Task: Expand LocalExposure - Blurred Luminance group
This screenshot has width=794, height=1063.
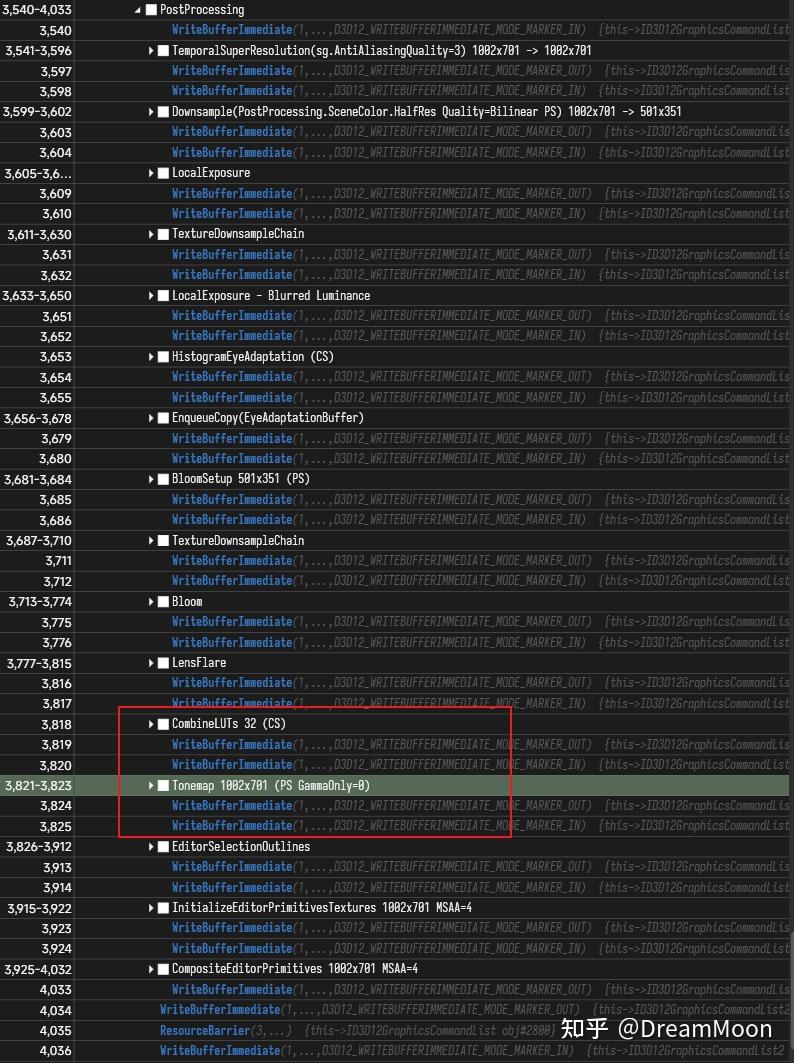Action: click(151, 296)
